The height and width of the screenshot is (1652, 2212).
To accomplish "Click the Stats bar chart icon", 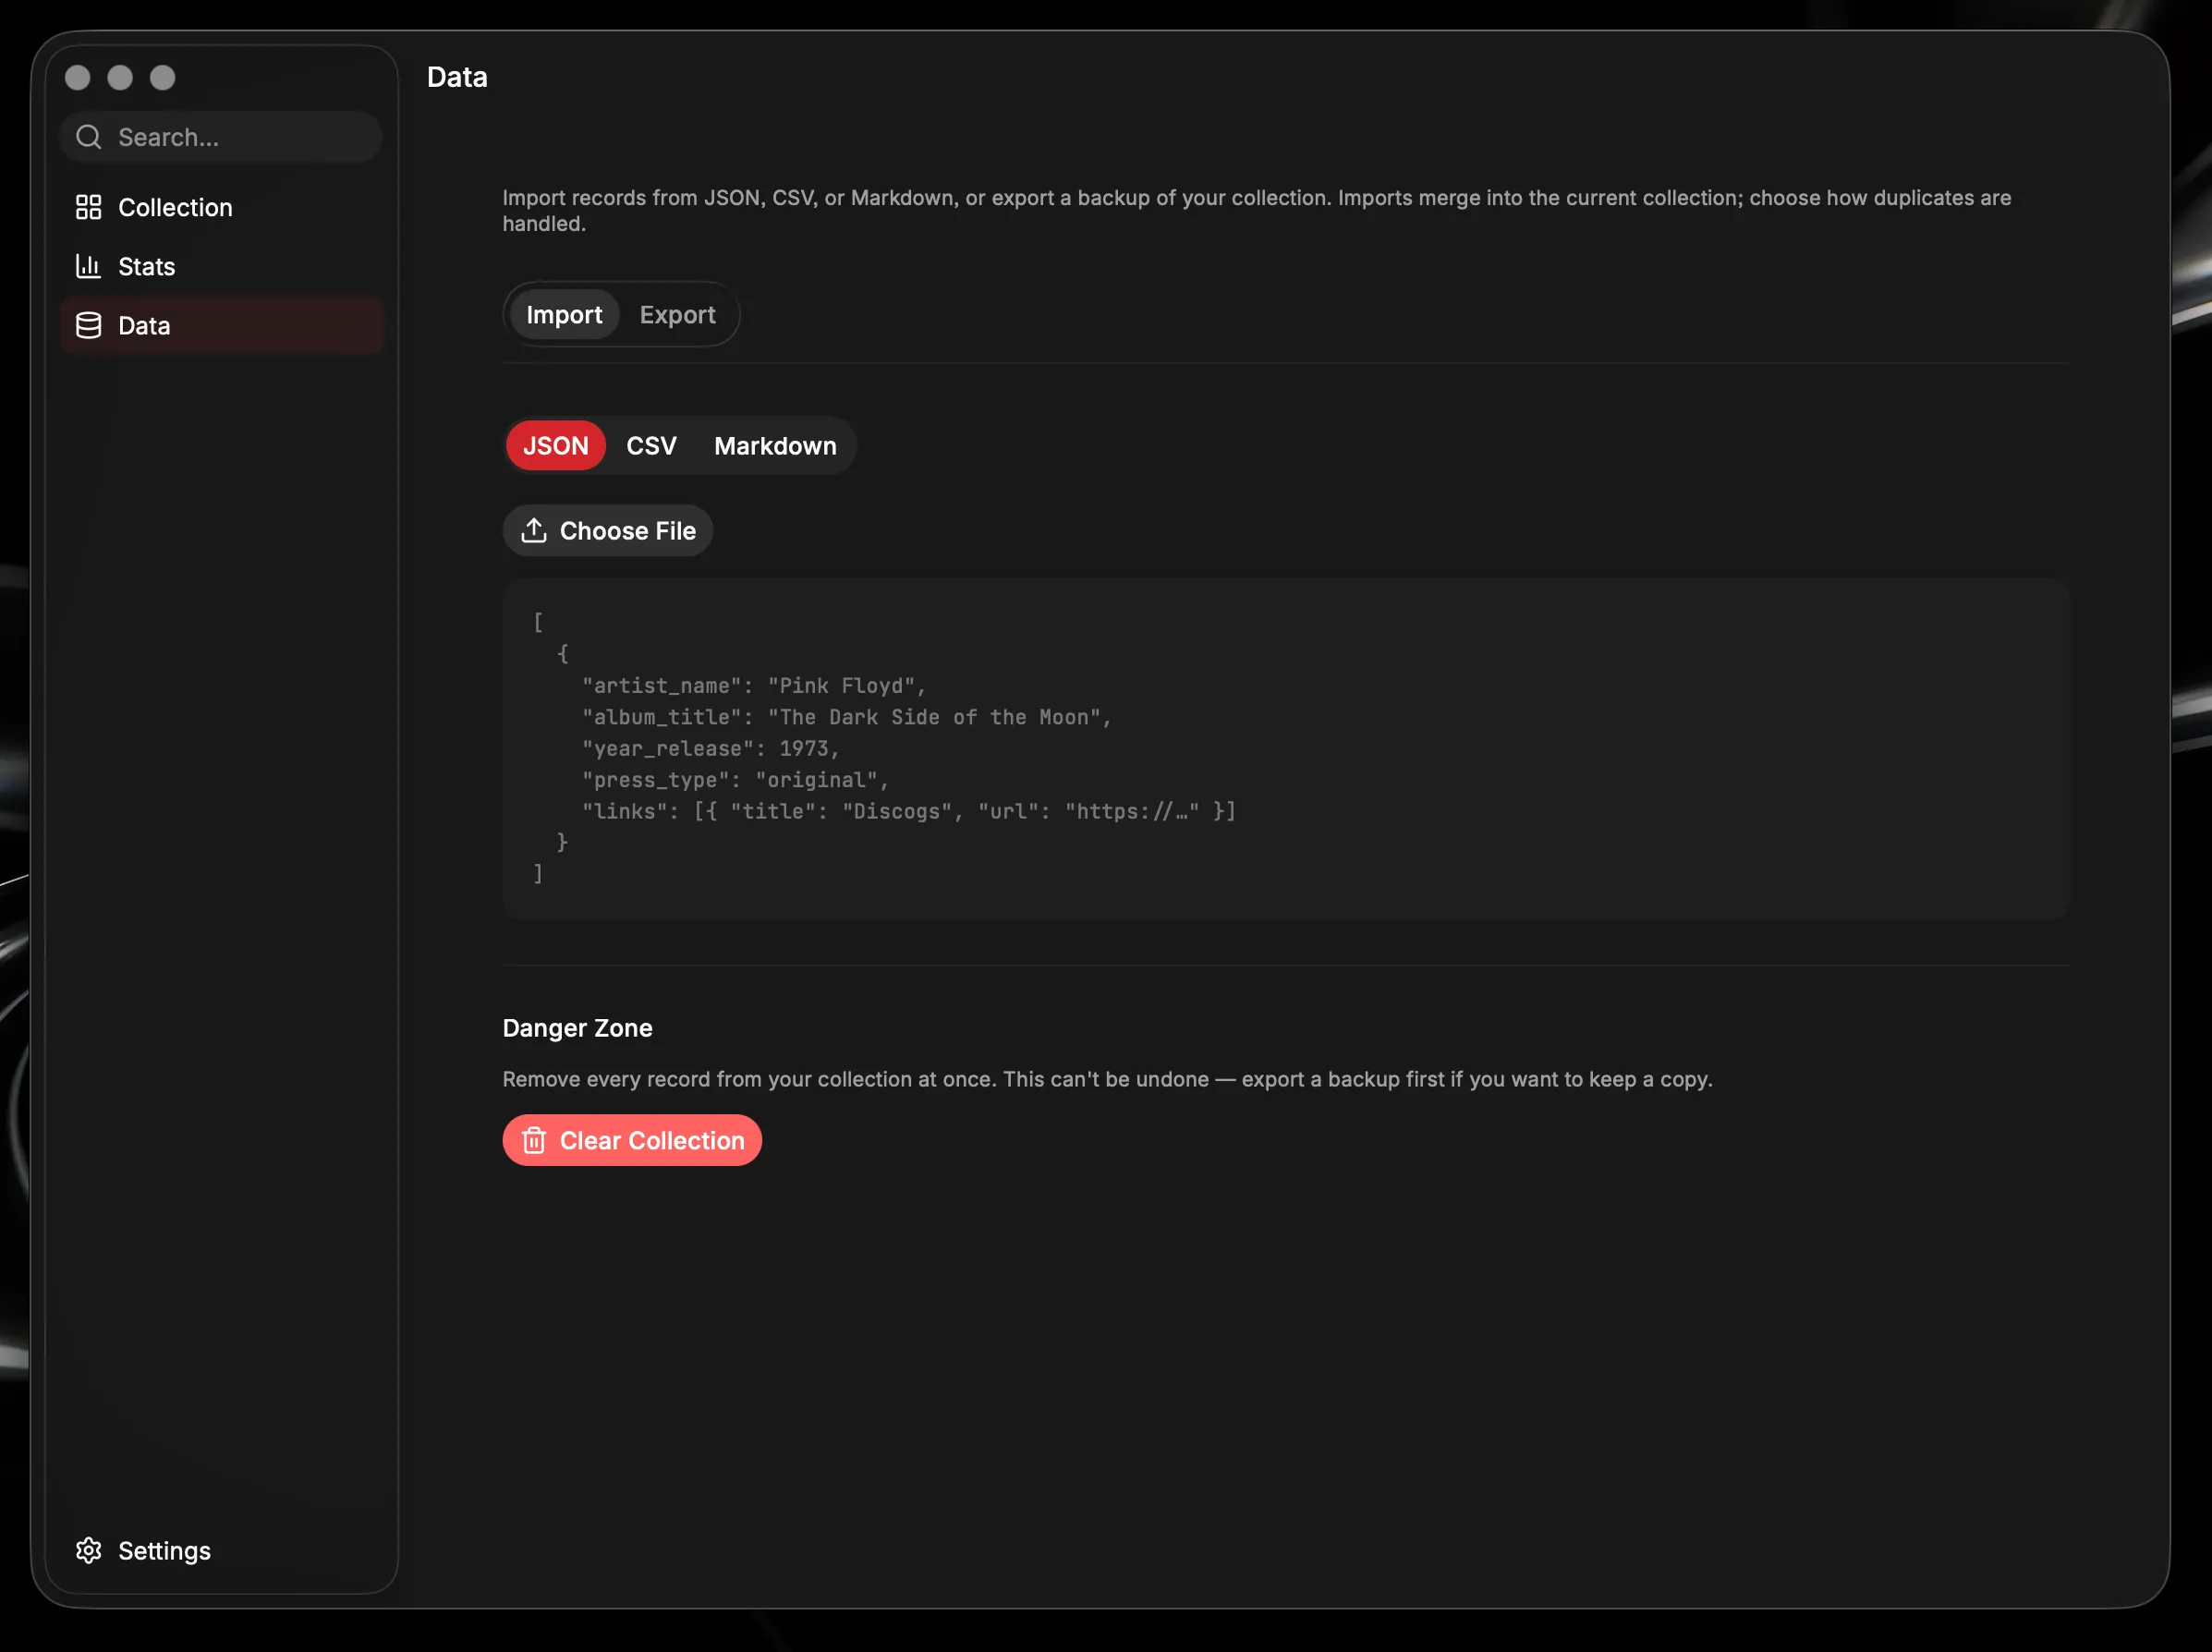I will (x=89, y=266).
